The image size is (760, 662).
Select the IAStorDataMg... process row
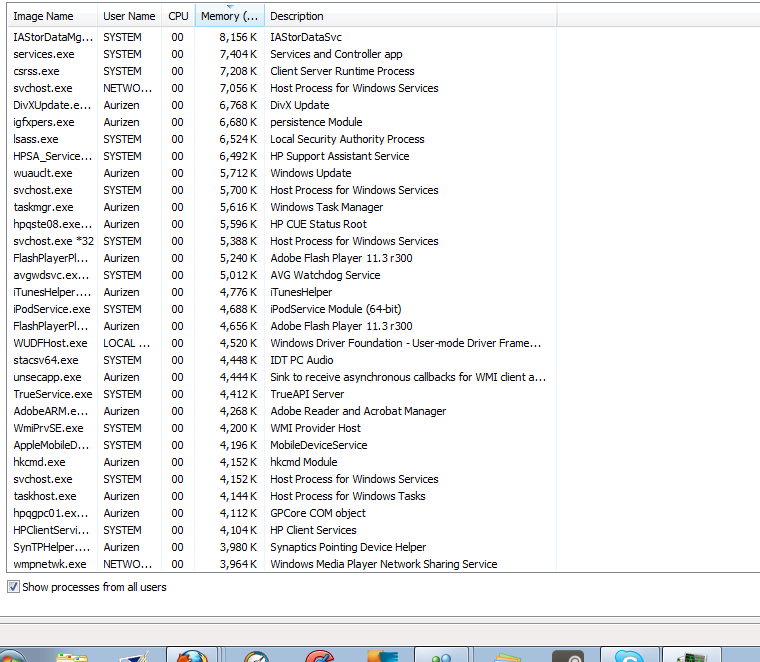coord(282,37)
